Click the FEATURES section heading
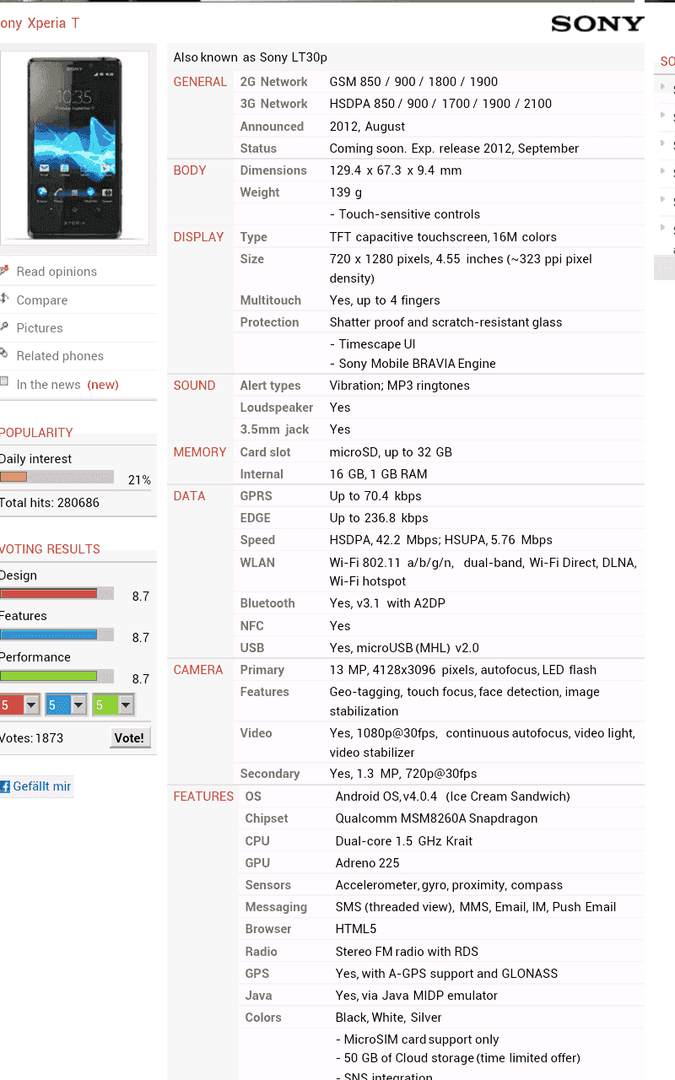 [x=203, y=796]
